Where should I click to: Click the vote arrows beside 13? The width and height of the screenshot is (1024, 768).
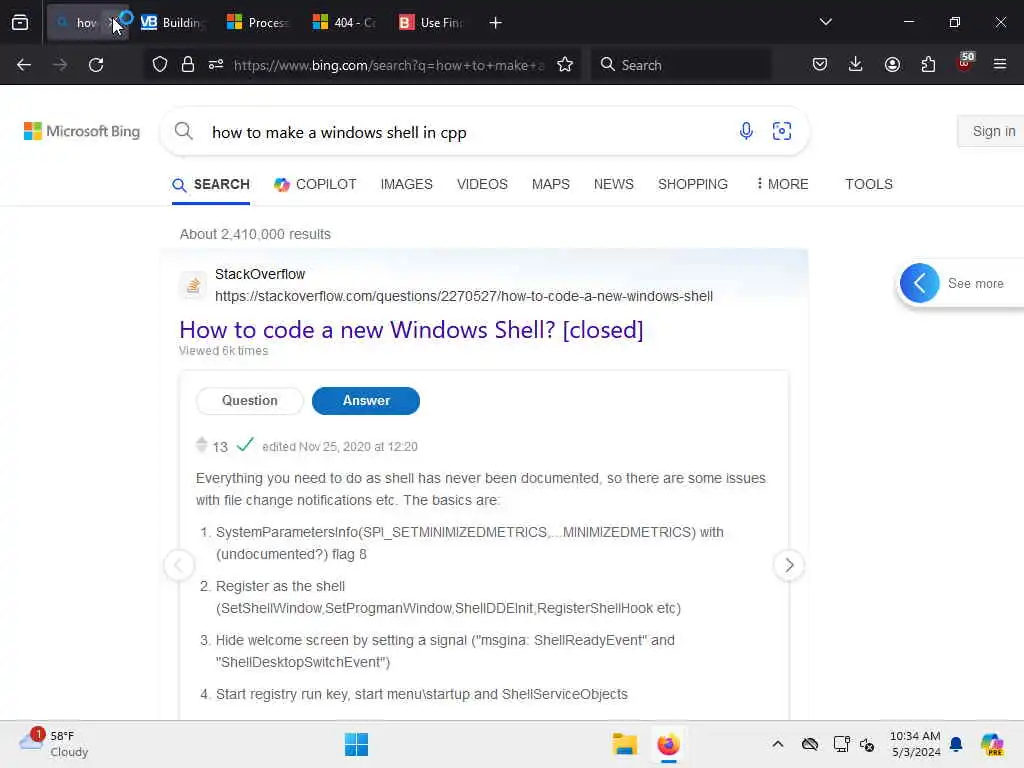point(202,445)
